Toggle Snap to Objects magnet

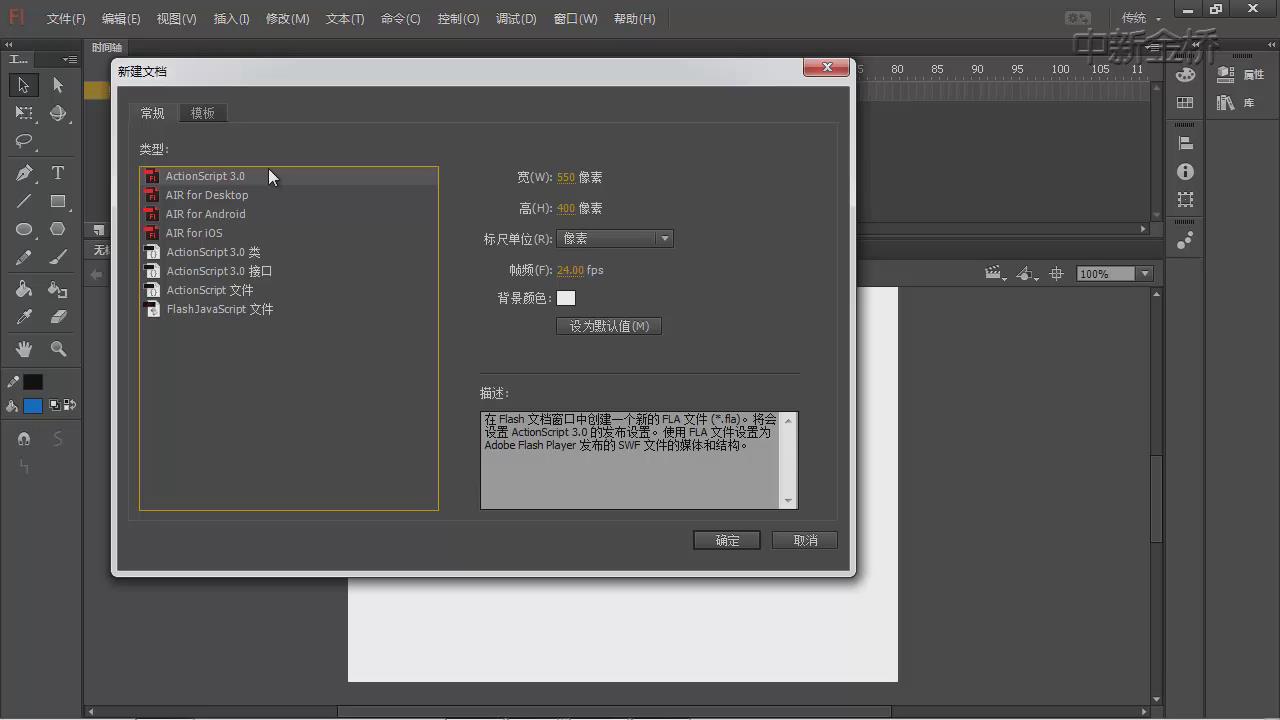pyautogui.click(x=24, y=439)
